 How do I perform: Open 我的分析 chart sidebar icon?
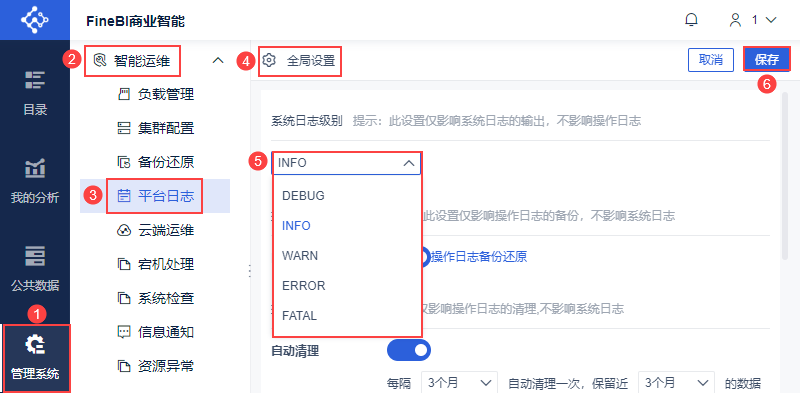[35, 168]
